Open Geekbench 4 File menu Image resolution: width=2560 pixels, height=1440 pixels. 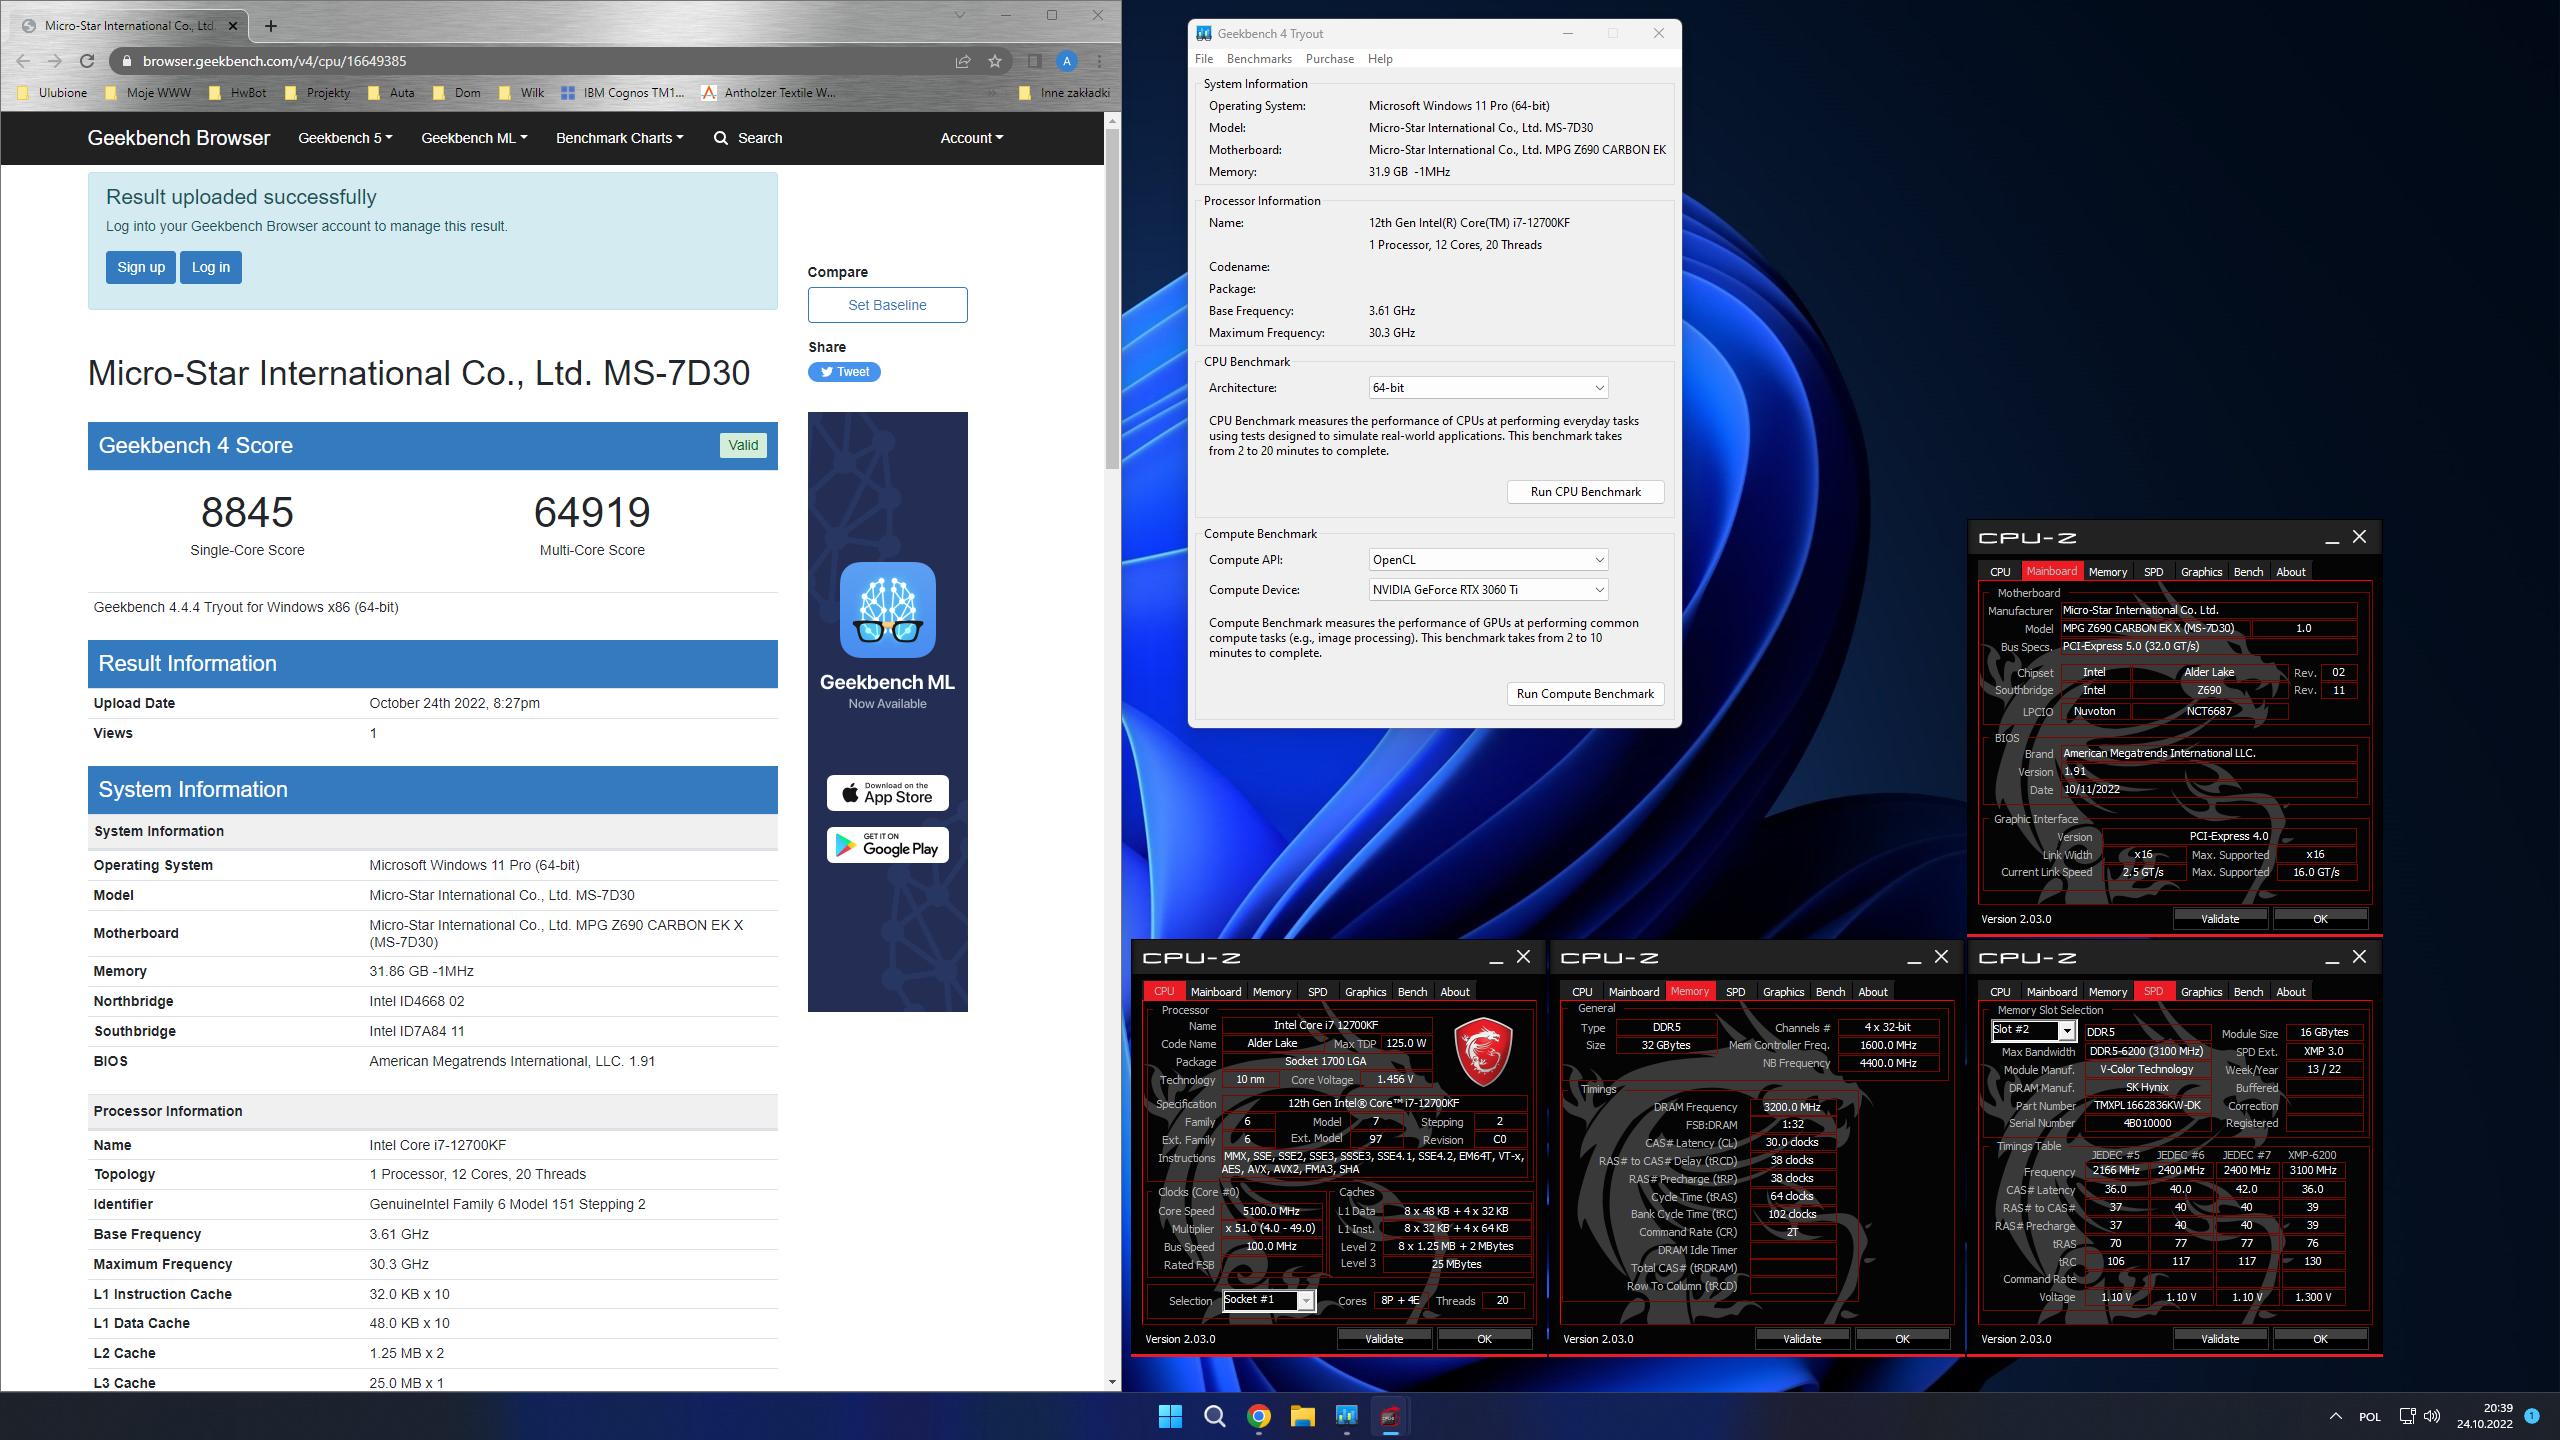[x=1204, y=59]
